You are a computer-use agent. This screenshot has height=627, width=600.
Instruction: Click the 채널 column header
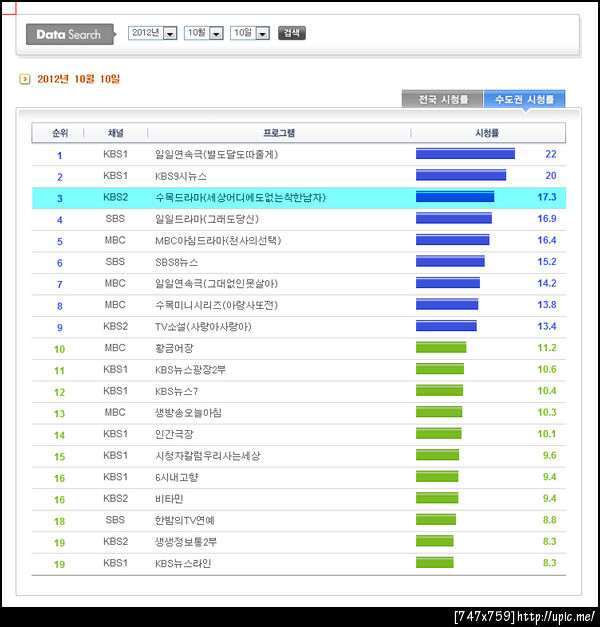116,133
